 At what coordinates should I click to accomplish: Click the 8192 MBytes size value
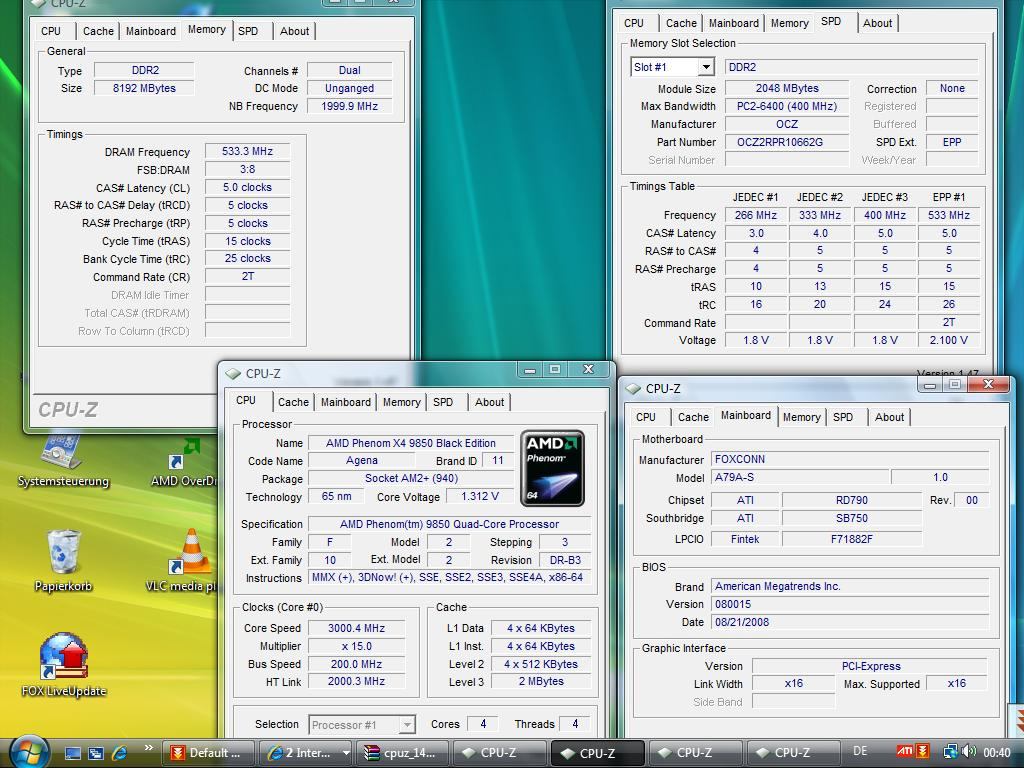click(144, 88)
